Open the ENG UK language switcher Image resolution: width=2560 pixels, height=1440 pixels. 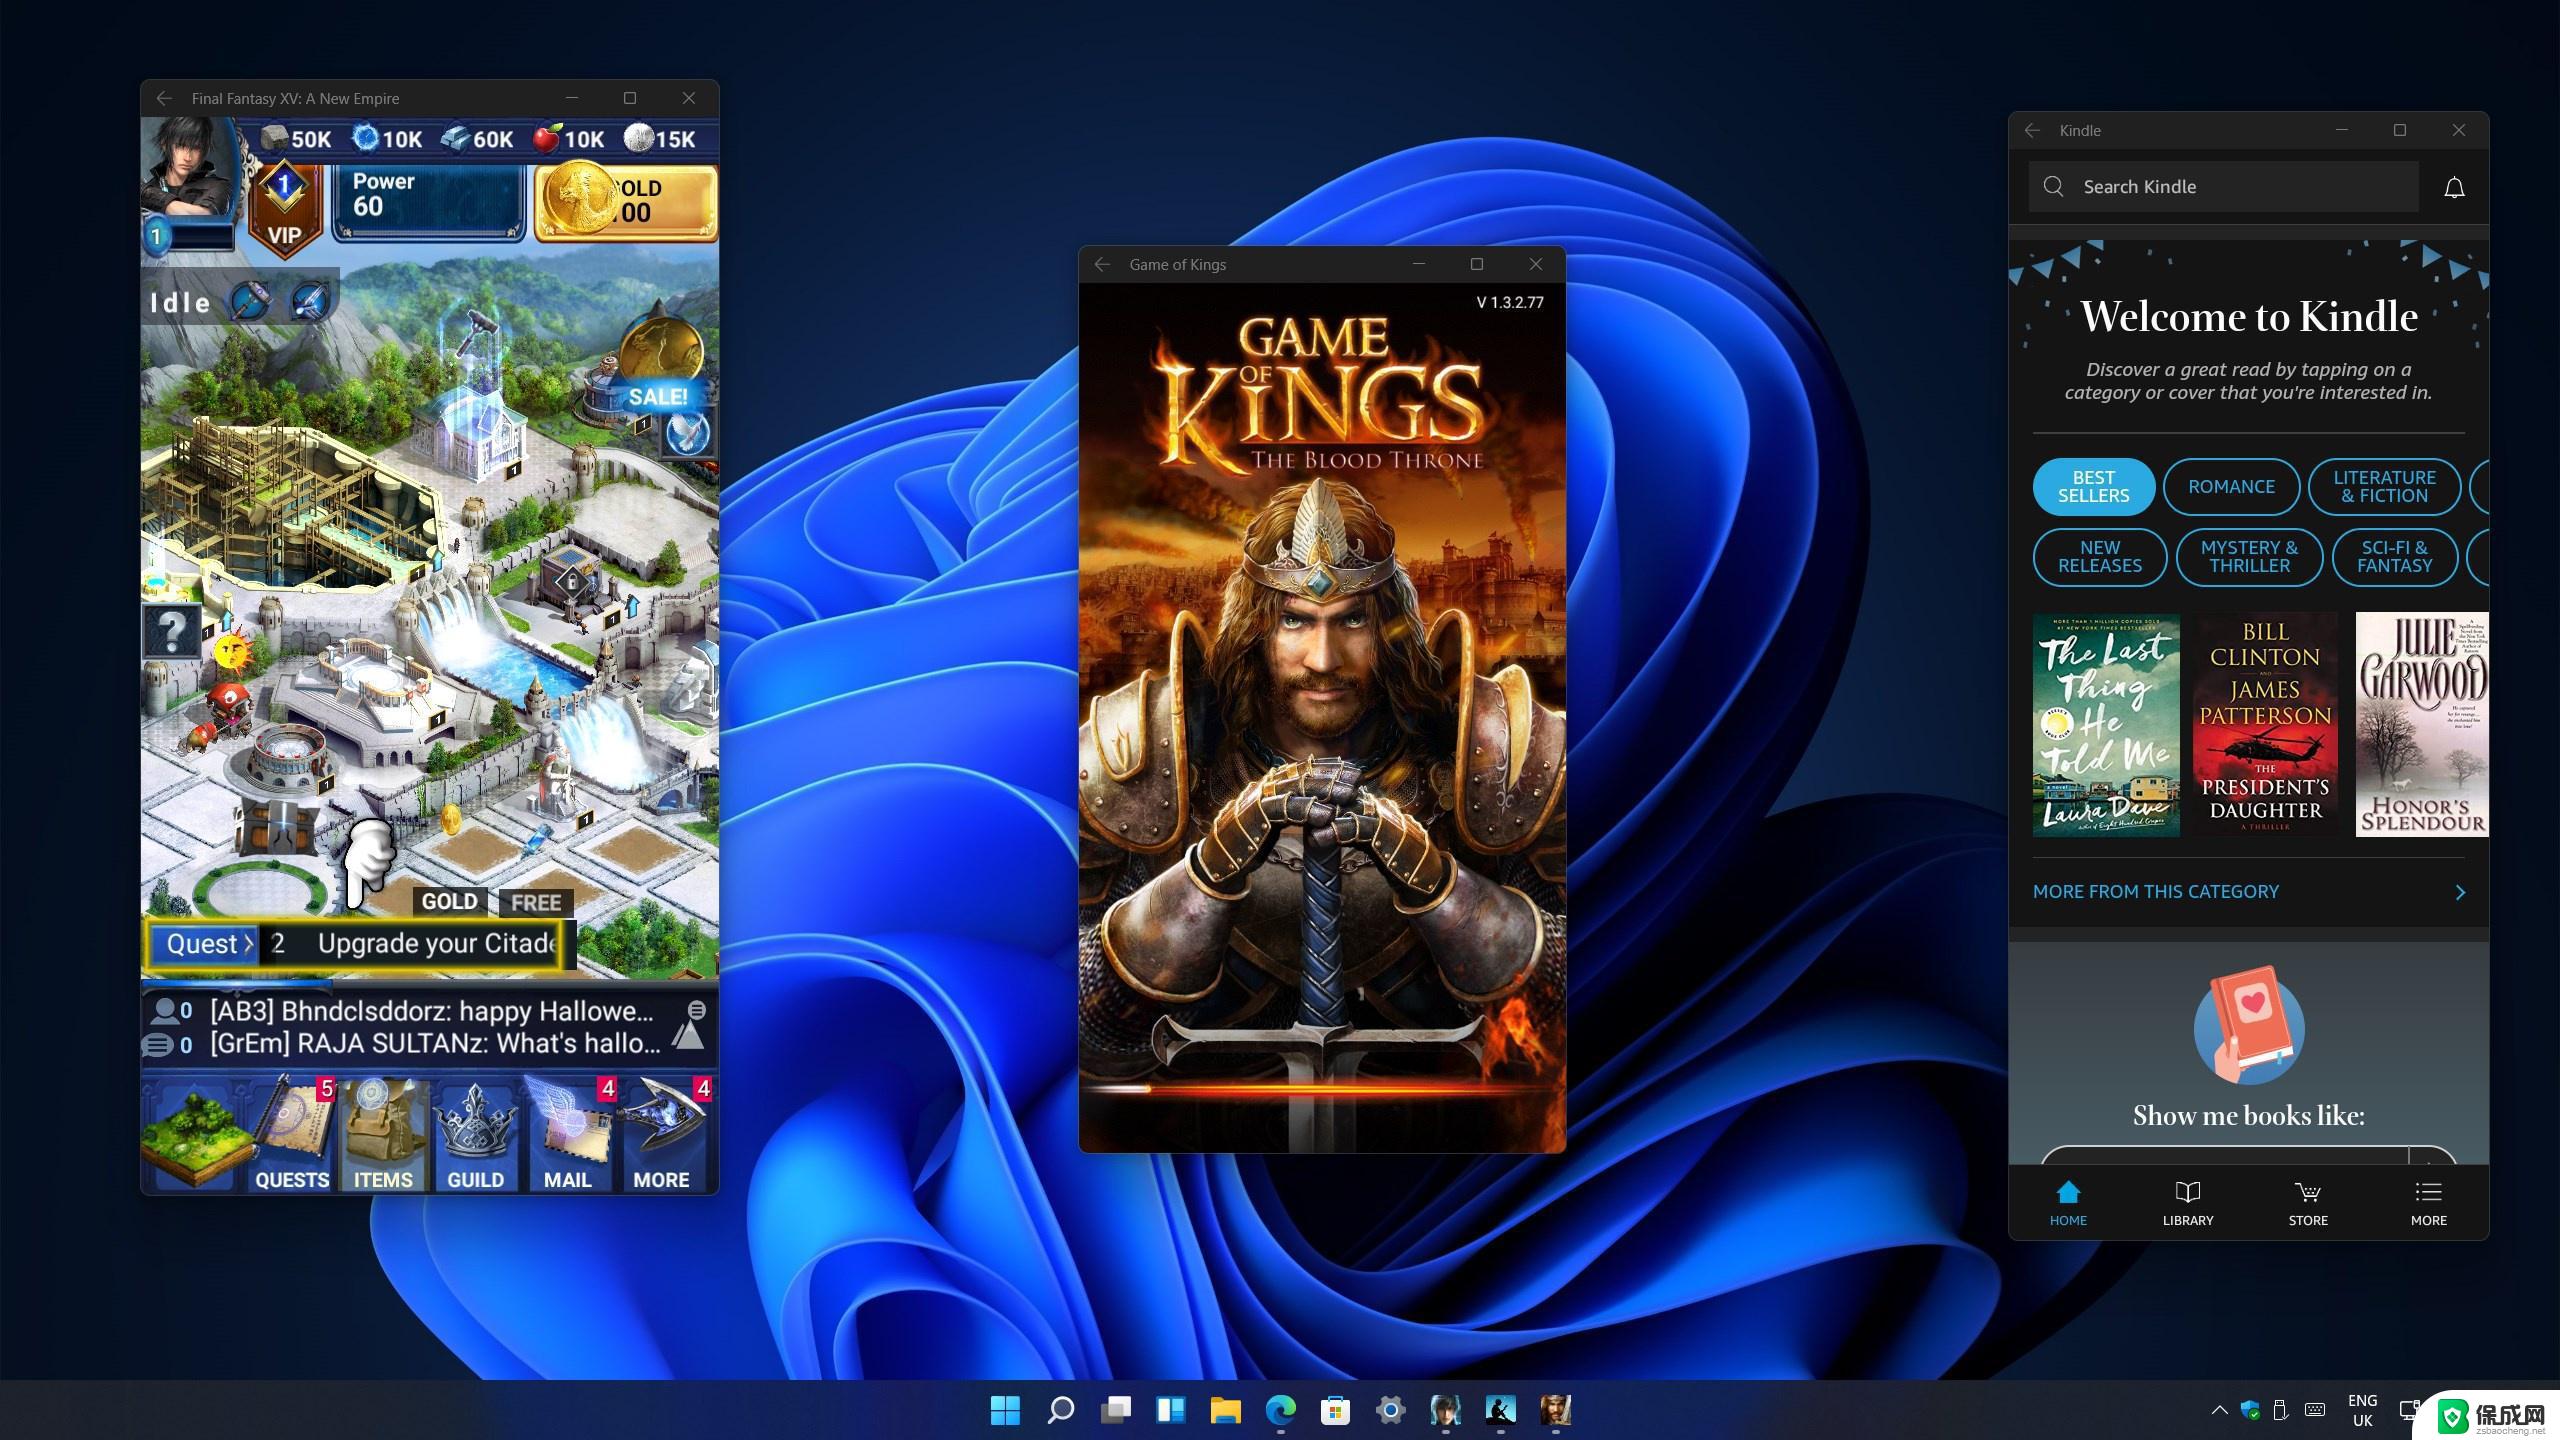pyautogui.click(x=2362, y=1410)
